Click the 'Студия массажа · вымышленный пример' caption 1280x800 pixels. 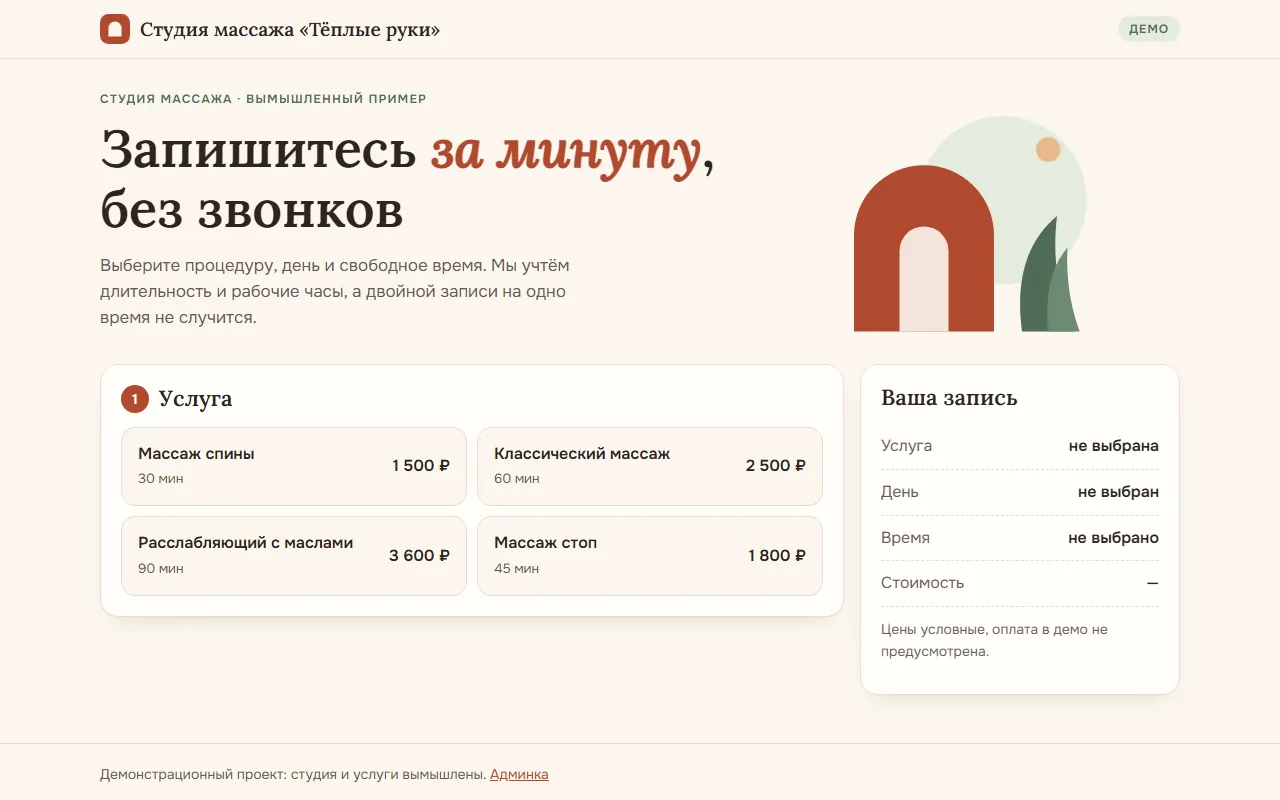(x=263, y=99)
